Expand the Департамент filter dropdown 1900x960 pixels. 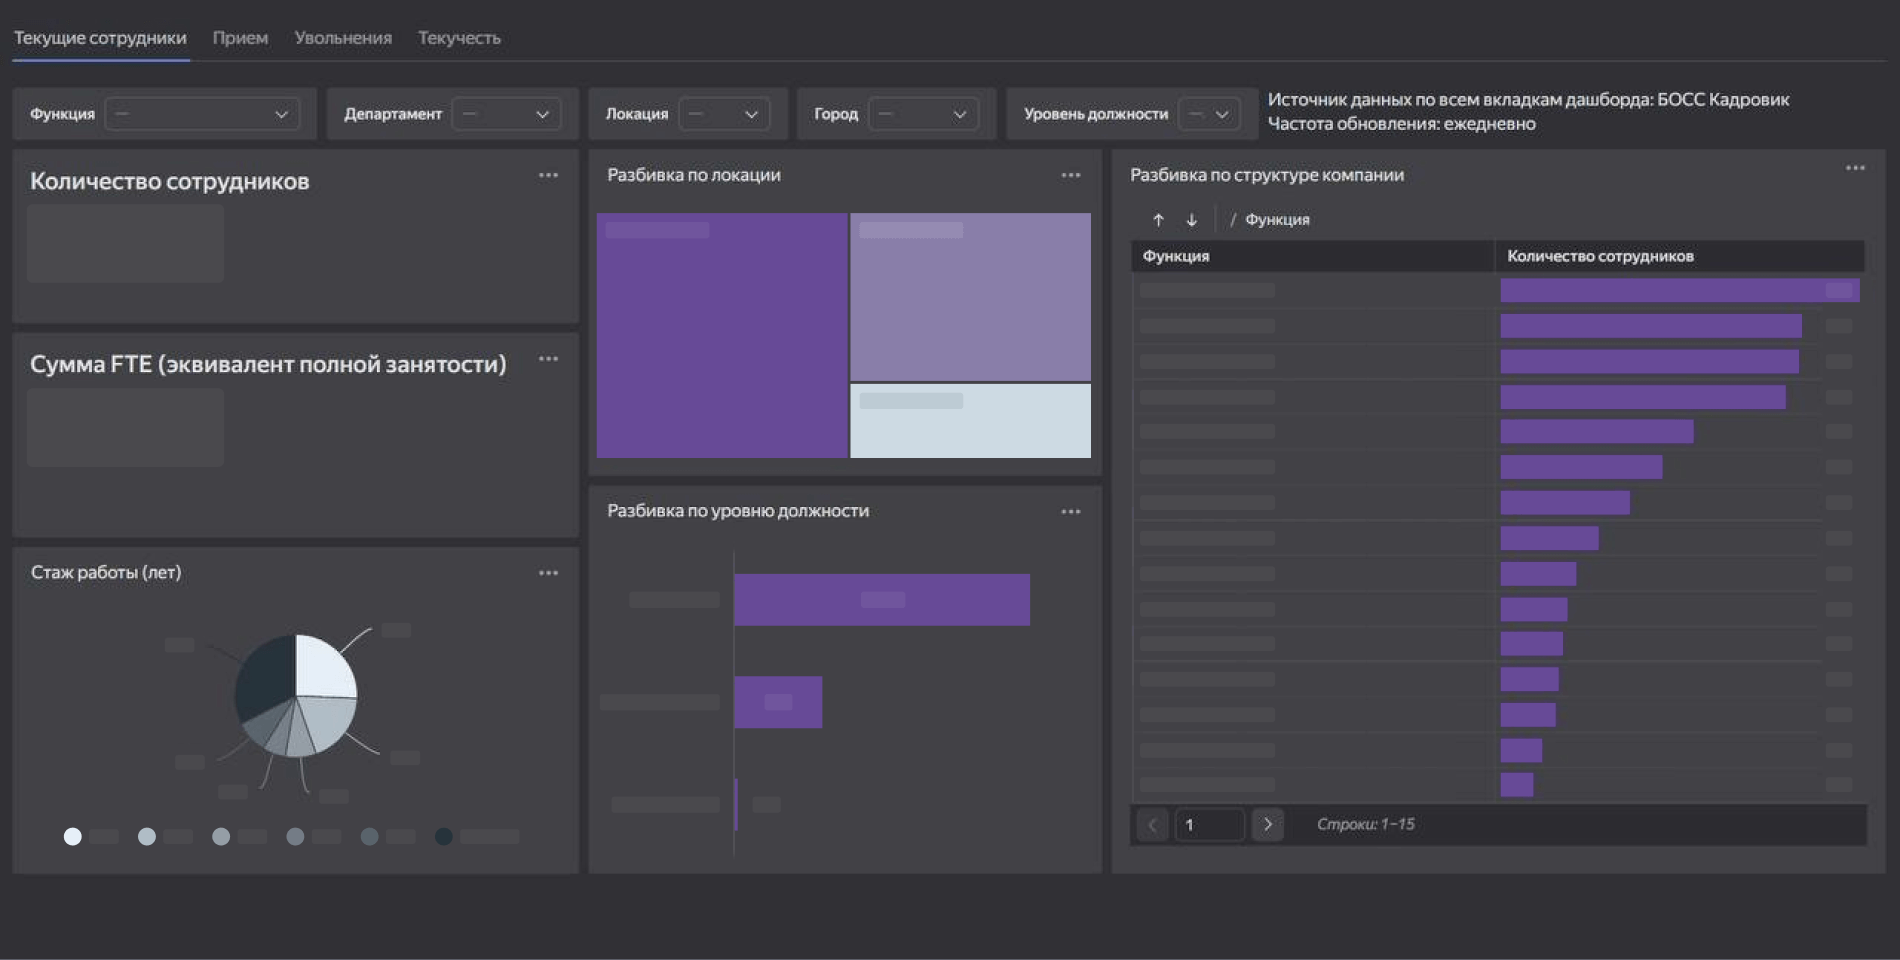point(506,114)
